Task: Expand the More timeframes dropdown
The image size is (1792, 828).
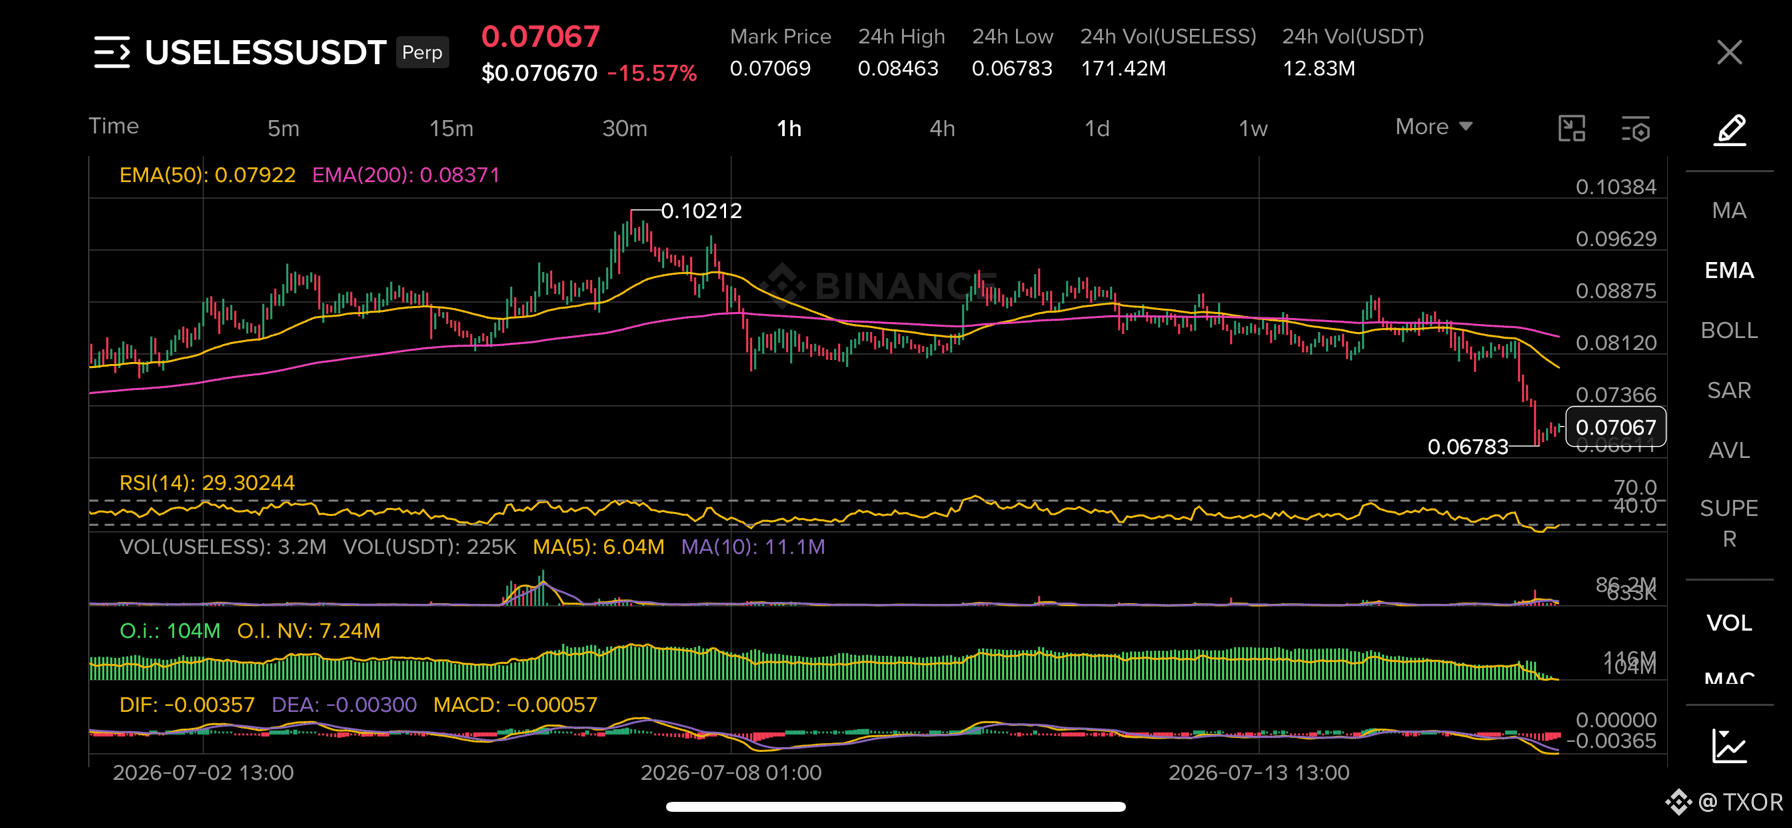Action: tap(1434, 127)
